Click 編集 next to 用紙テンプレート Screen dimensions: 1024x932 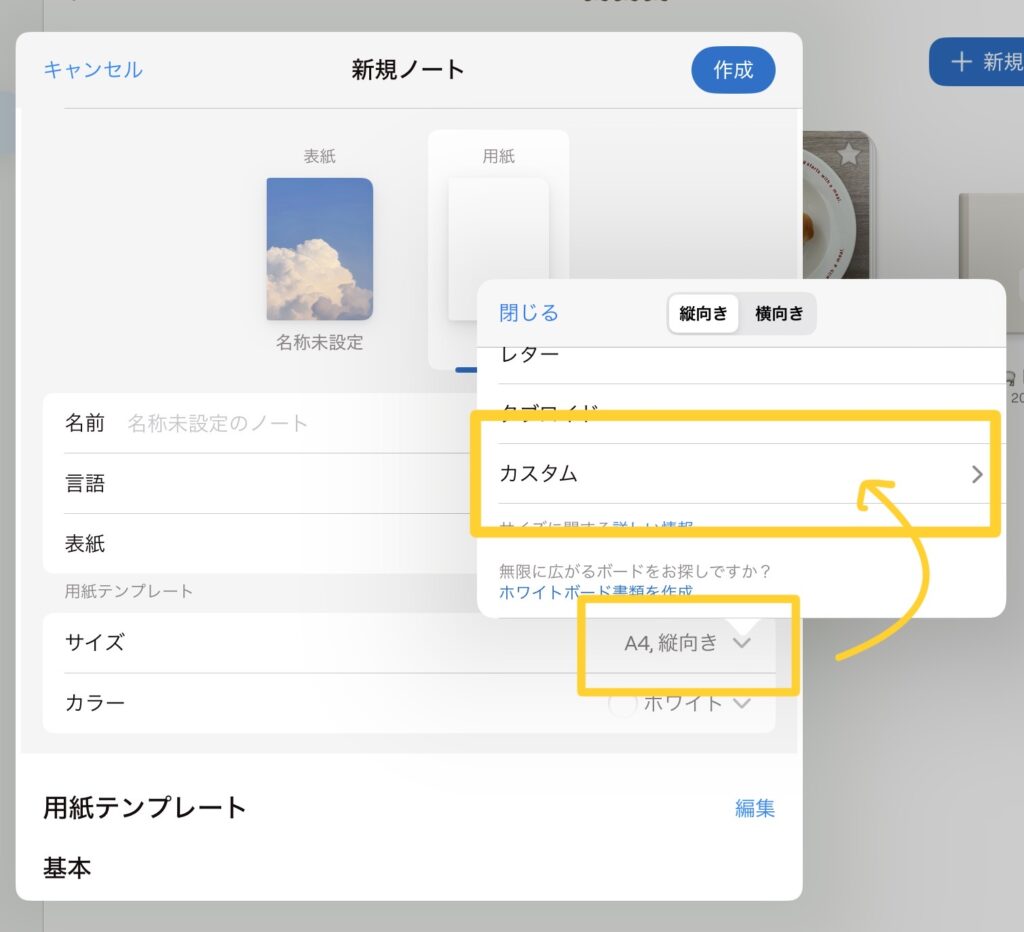click(754, 808)
